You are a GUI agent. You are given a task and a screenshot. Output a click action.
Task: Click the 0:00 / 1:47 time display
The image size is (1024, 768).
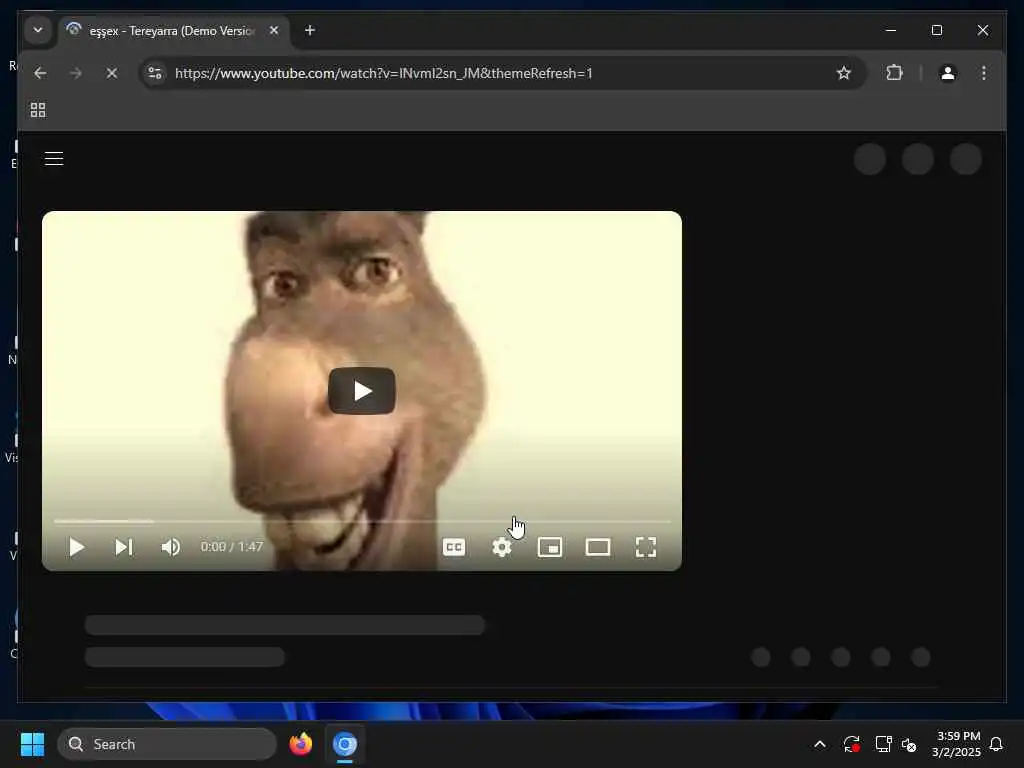(x=231, y=547)
